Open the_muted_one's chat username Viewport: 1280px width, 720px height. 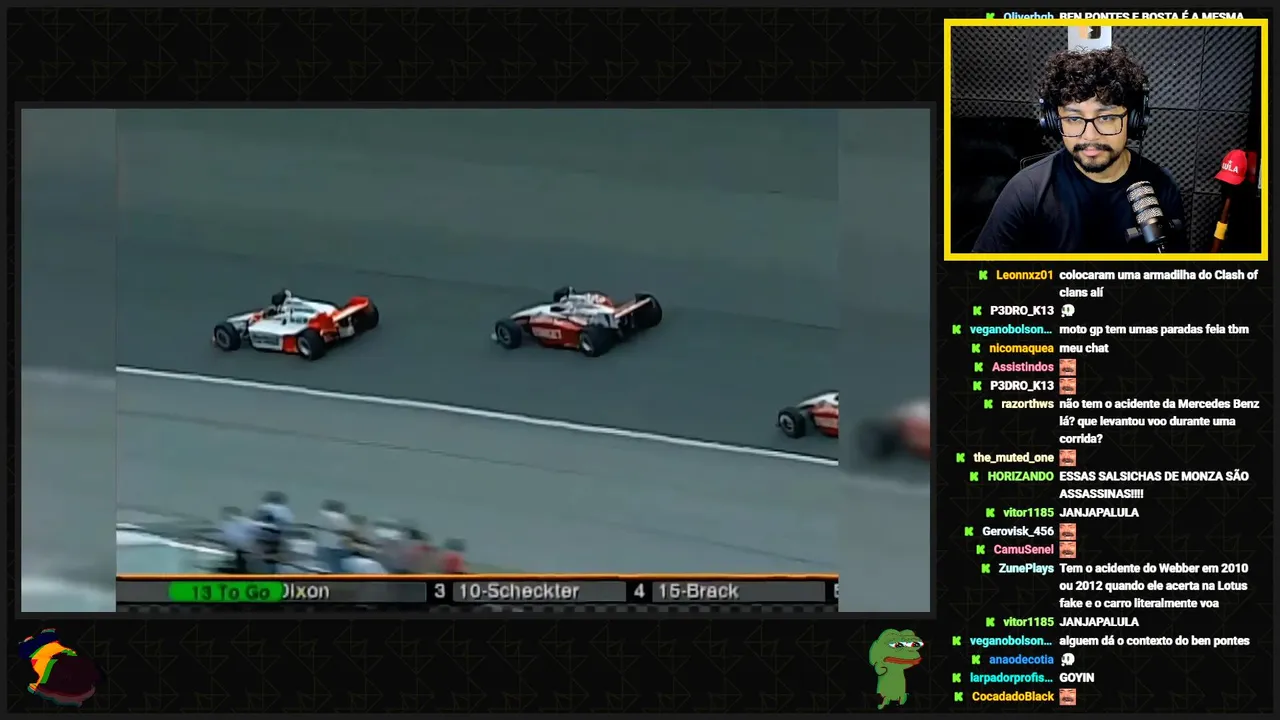(x=1013, y=458)
